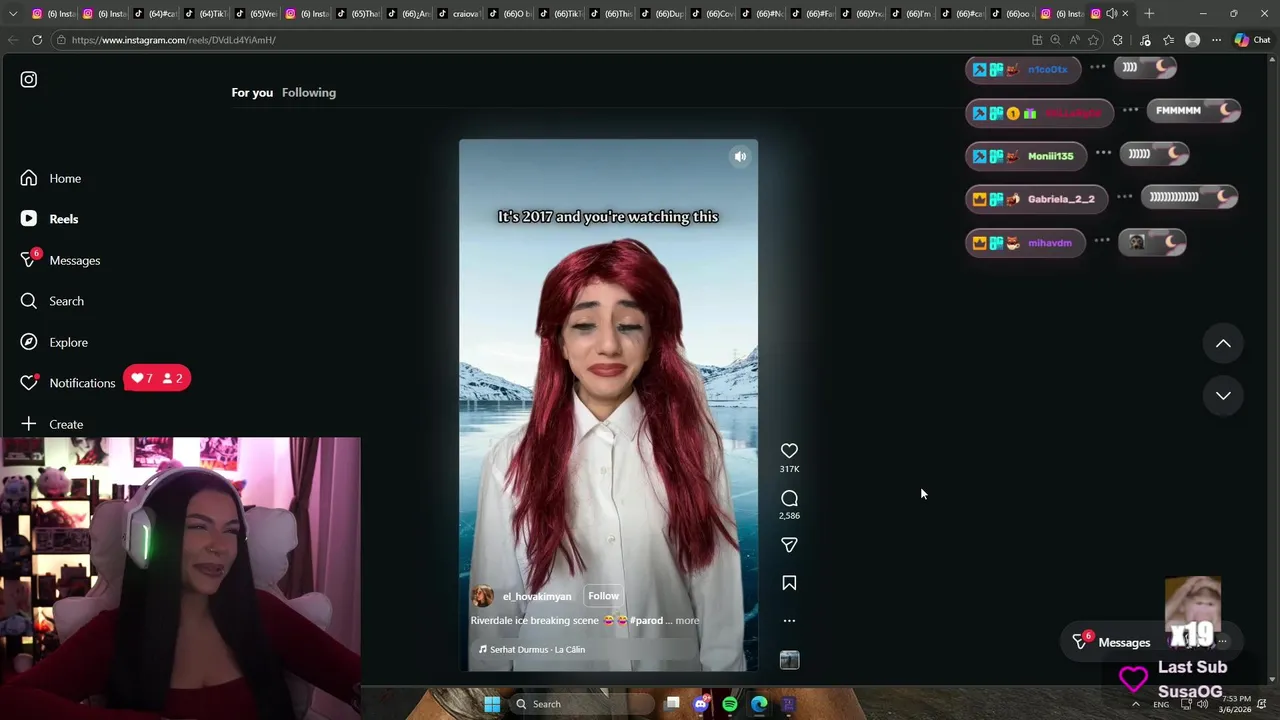
Task: Open options dots beside Gabriela_2_2
Action: tap(1125, 196)
